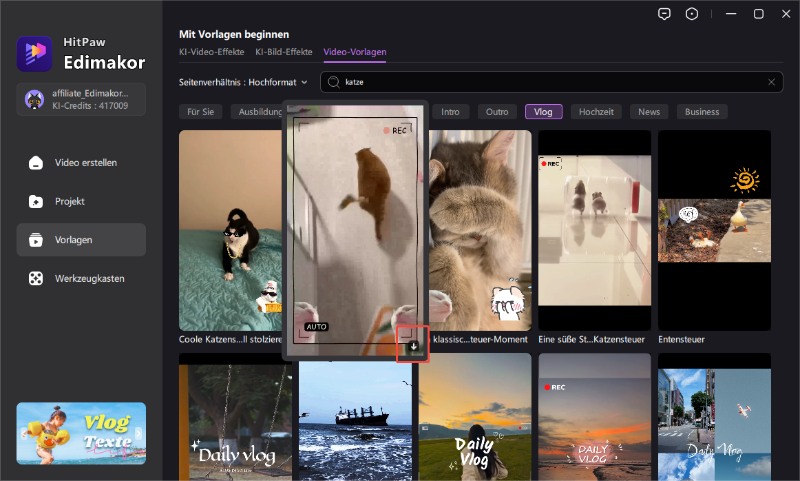Screen dimensions: 800x481
Task: Click the download arrow on the hovered cat template
Action: click(414, 345)
